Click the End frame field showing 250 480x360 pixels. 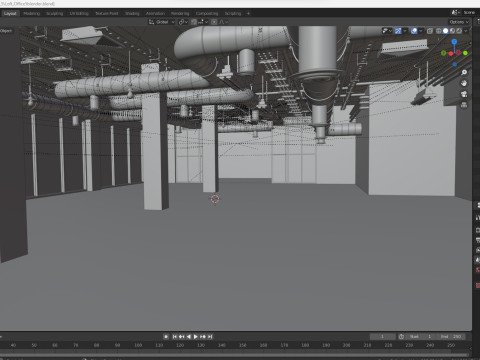click(x=451, y=337)
